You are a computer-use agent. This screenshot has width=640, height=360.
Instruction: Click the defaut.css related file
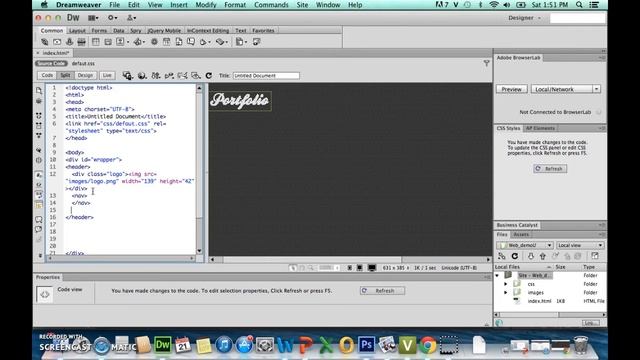pyautogui.click(x=83, y=63)
